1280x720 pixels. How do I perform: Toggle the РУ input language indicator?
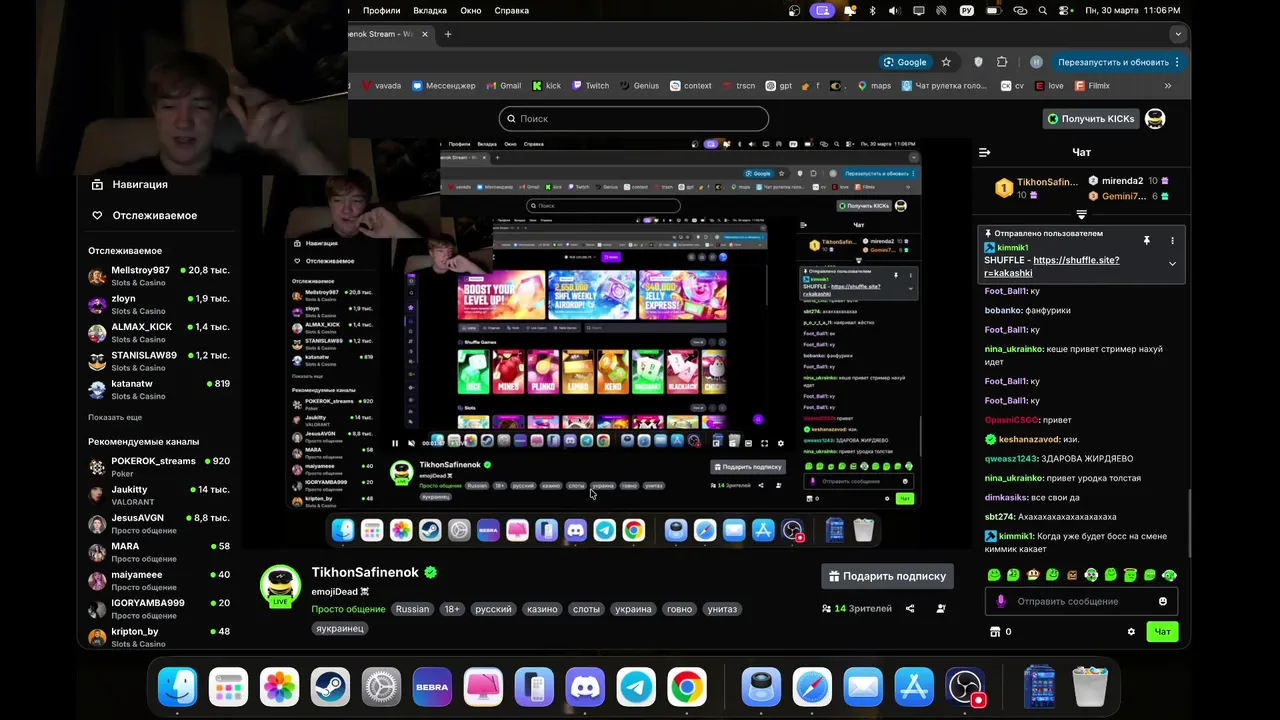(967, 10)
